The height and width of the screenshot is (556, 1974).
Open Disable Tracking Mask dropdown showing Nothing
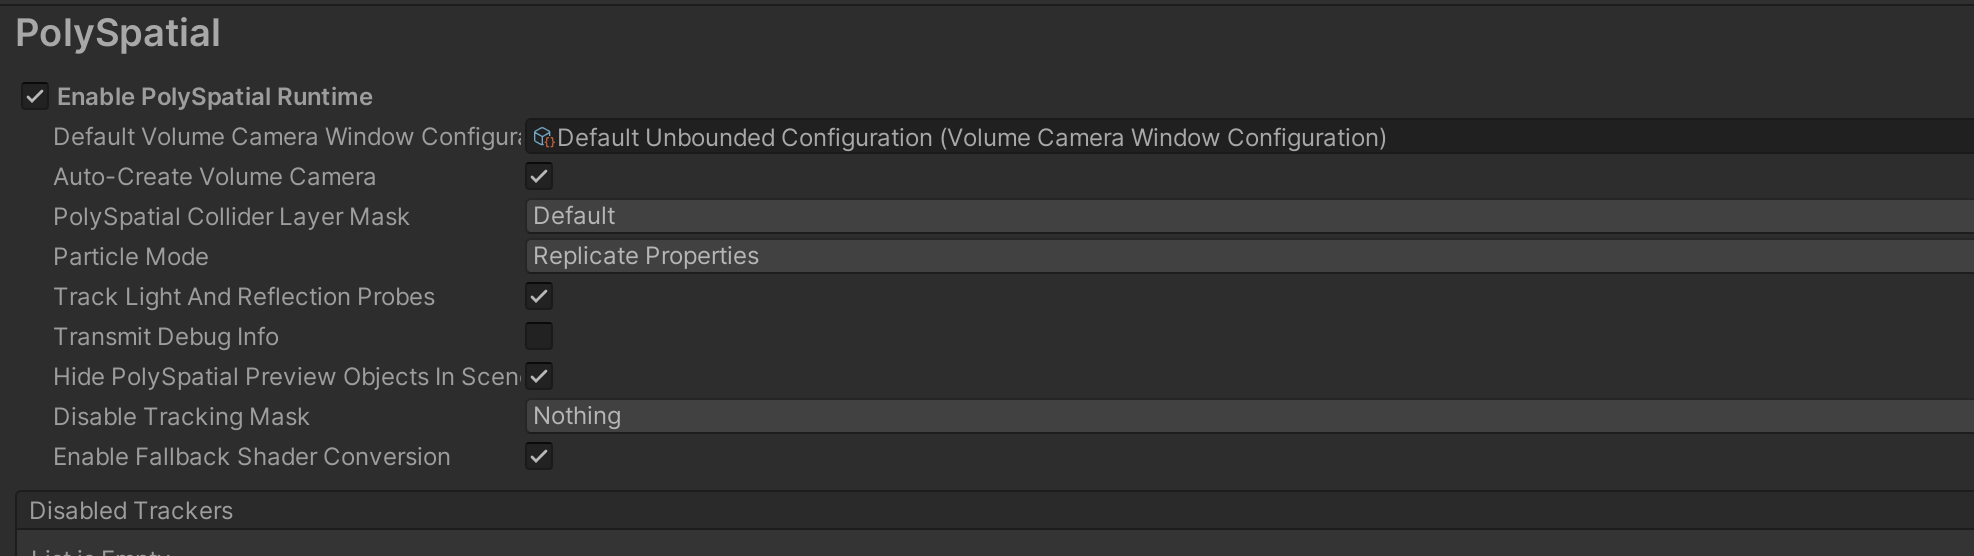(x=1248, y=416)
